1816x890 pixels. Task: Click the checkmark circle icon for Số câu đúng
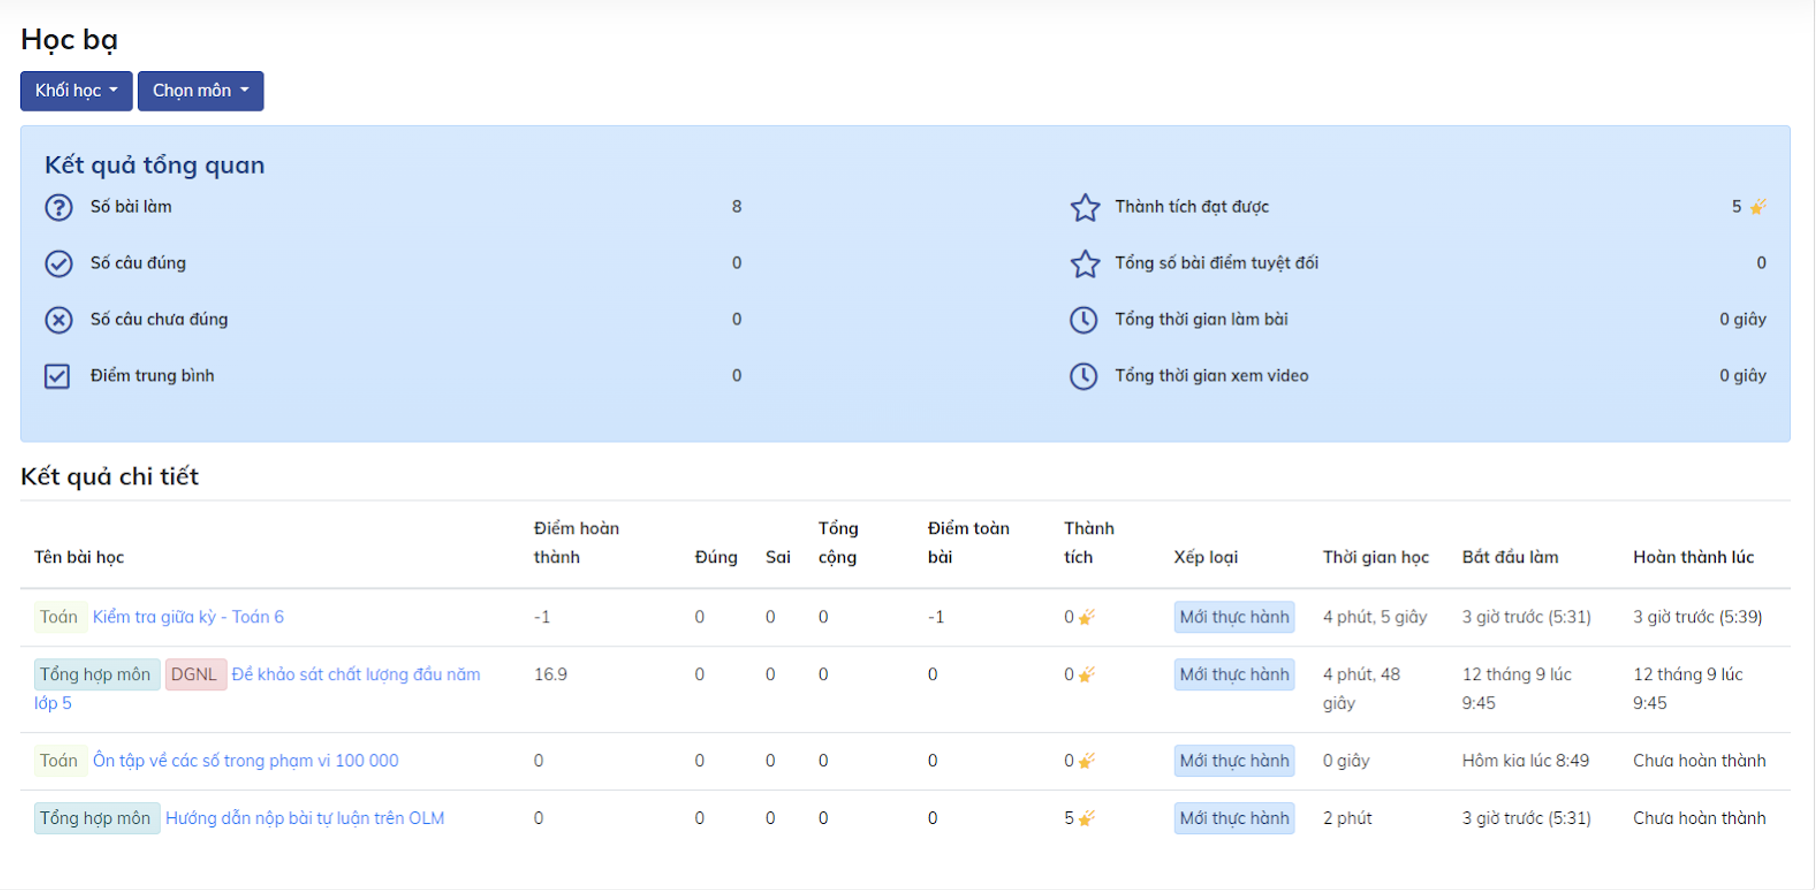click(58, 263)
